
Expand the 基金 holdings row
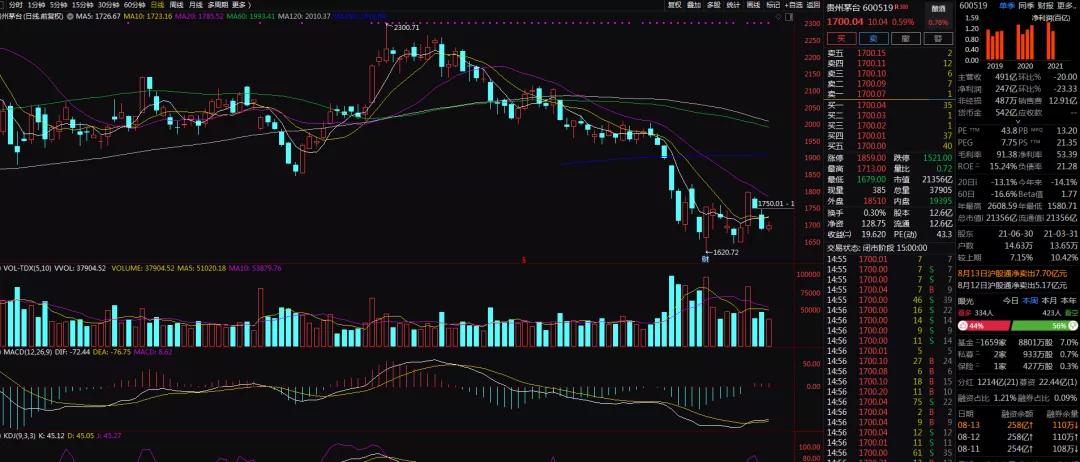pyautogui.click(x=1018, y=342)
